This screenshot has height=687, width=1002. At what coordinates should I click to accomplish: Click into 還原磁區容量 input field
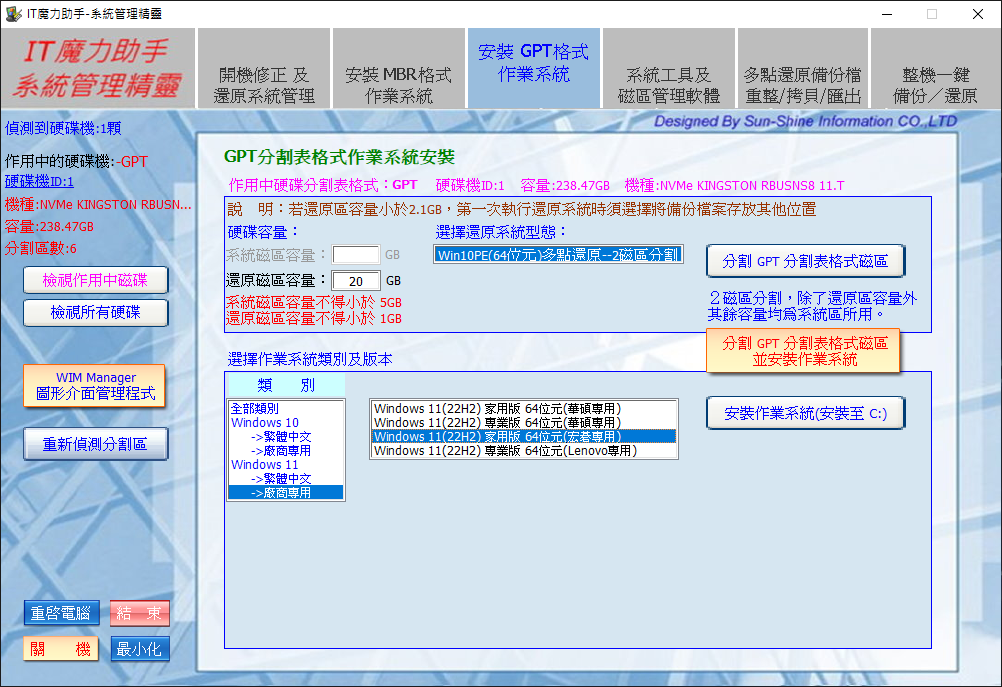[355, 281]
